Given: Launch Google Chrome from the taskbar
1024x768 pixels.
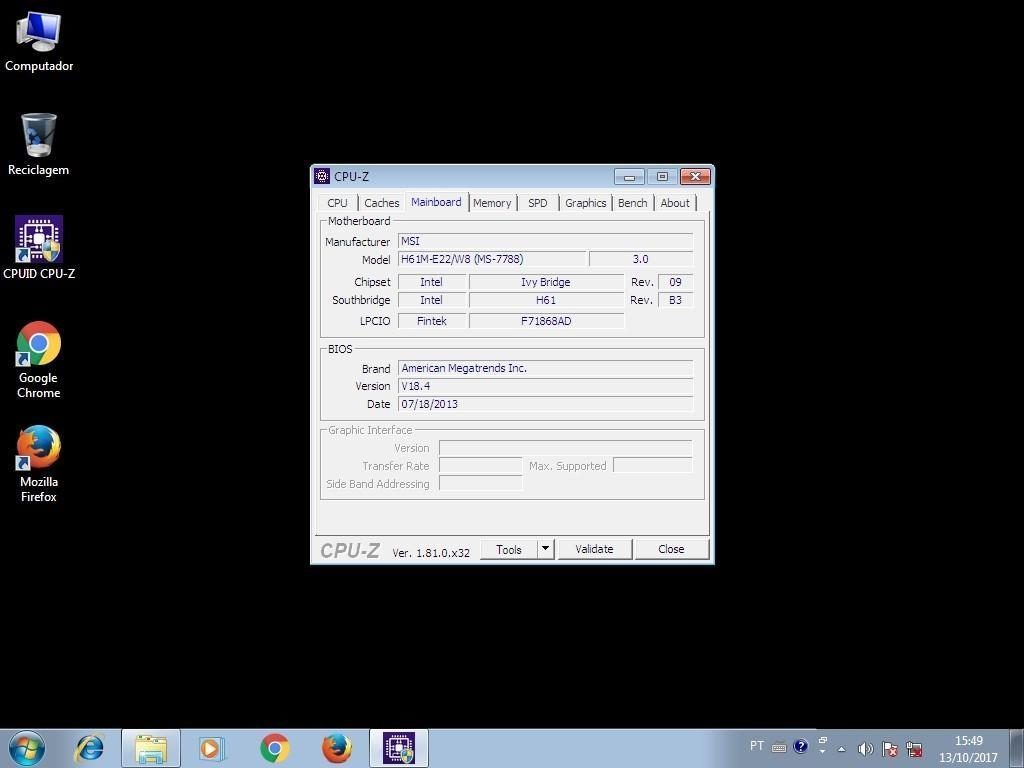Looking at the screenshot, I should coord(274,748).
